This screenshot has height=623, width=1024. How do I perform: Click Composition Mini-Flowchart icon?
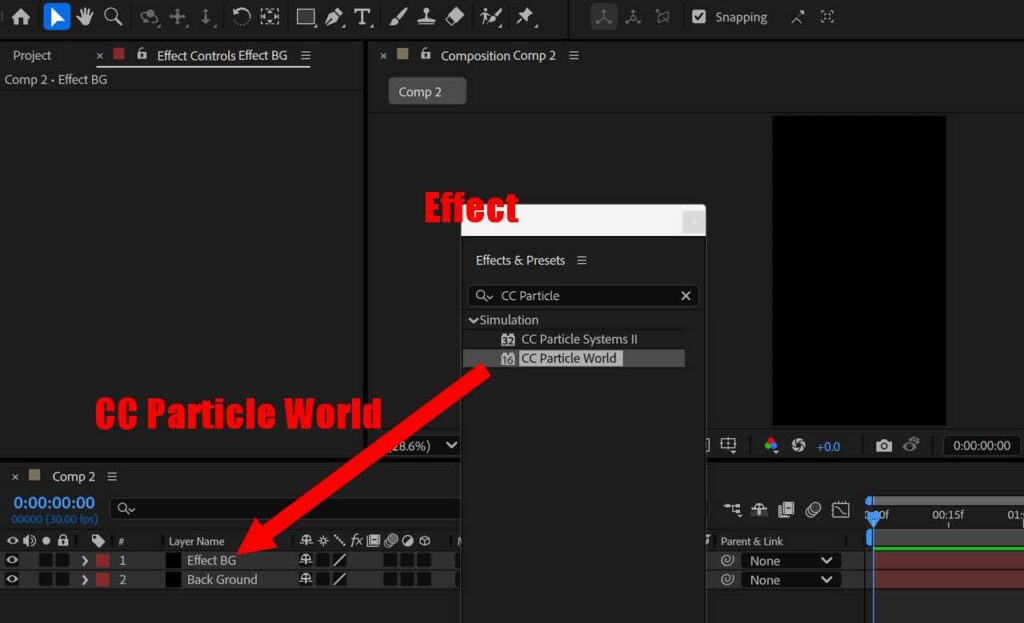(x=731, y=509)
